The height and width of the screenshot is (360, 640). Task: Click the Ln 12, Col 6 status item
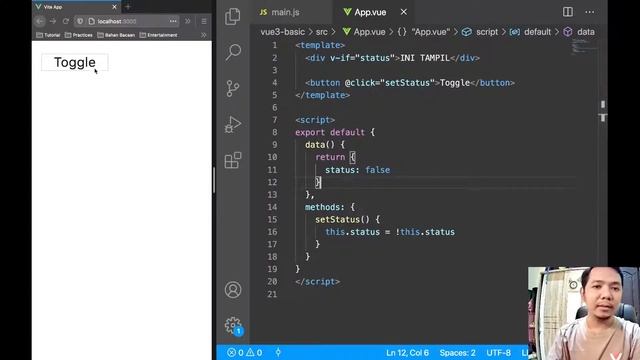(x=407, y=353)
